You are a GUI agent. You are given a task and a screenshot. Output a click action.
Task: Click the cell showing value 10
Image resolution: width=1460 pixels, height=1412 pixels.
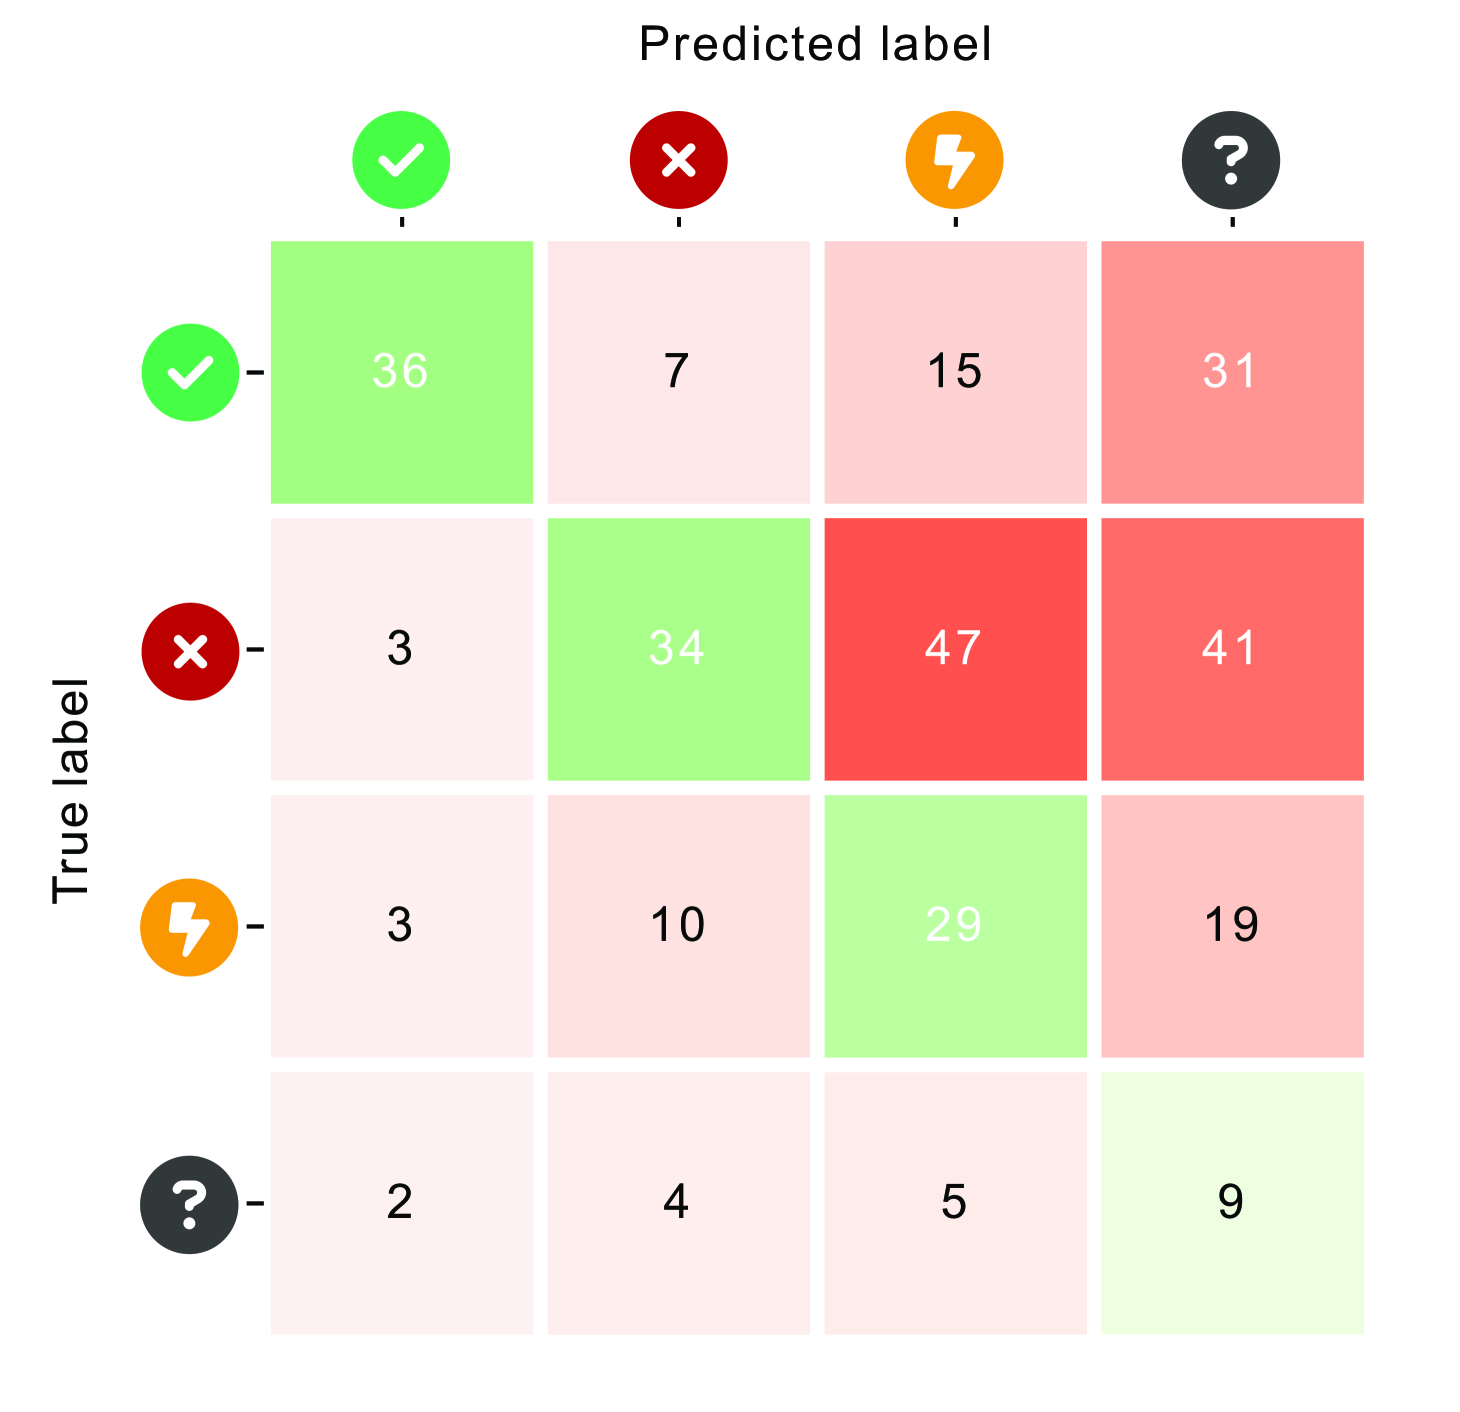pyautogui.click(x=678, y=926)
